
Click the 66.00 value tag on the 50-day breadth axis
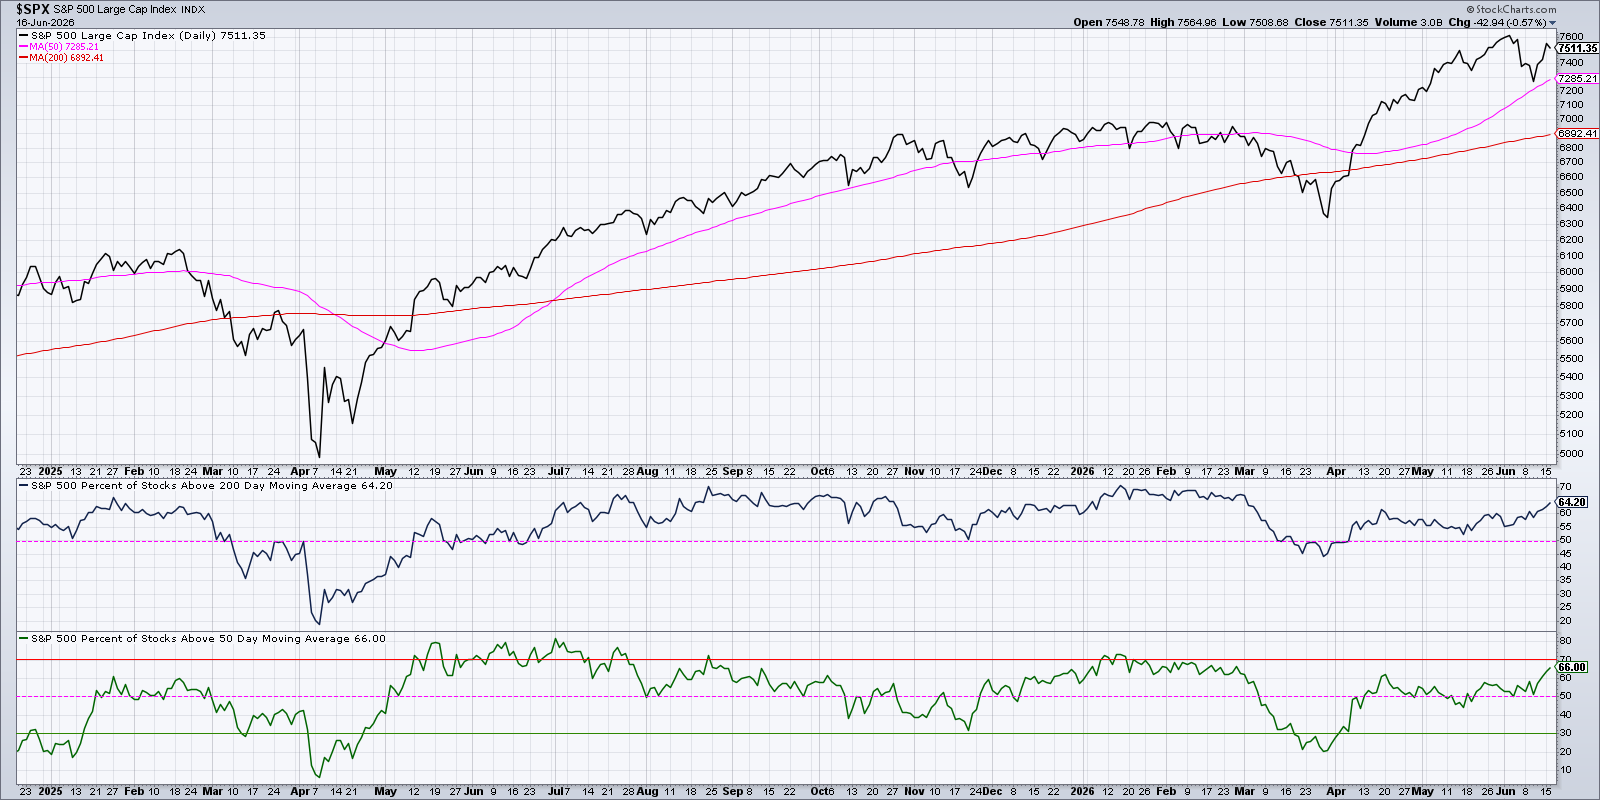(x=1572, y=667)
